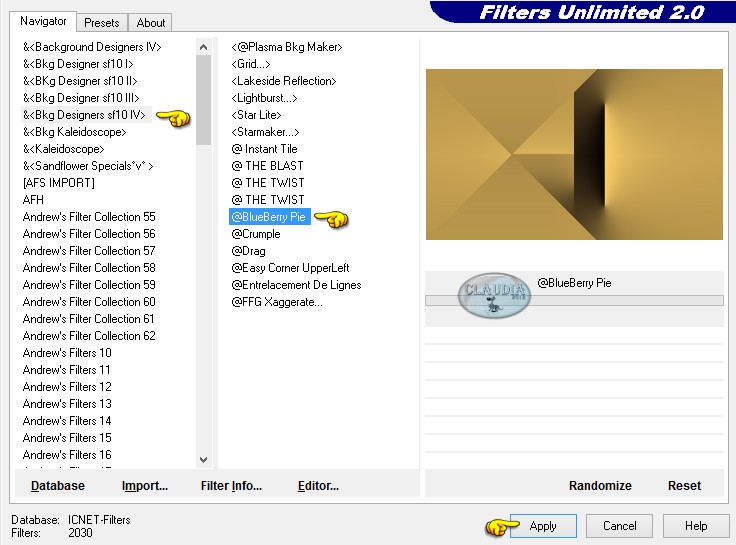The width and height of the screenshot is (736, 545).
Task: Click the category list scrollbar thumb
Action: [x=203, y=100]
